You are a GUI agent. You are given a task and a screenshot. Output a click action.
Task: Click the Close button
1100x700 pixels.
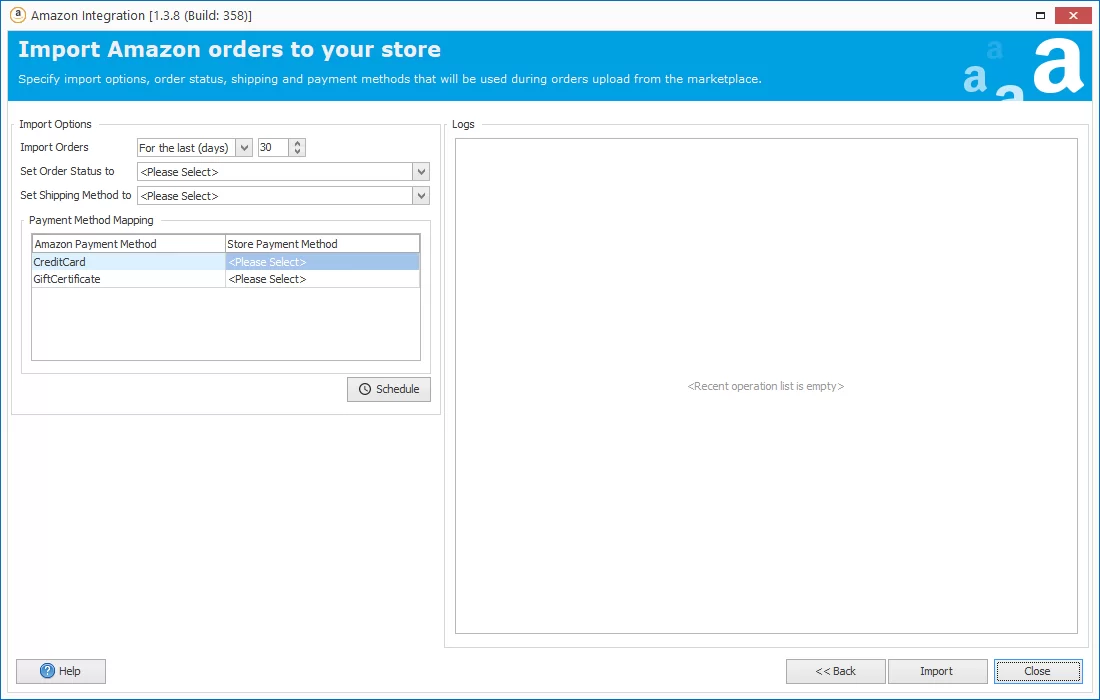click(1038, 671)
